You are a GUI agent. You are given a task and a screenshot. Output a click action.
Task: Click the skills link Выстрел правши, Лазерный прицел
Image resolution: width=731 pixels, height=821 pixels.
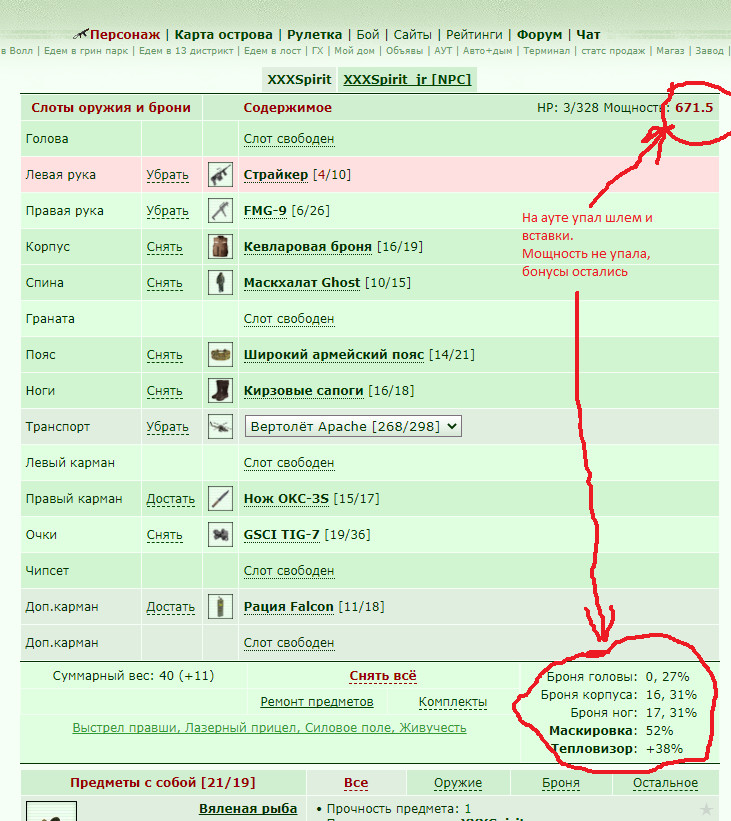(269, 728)
